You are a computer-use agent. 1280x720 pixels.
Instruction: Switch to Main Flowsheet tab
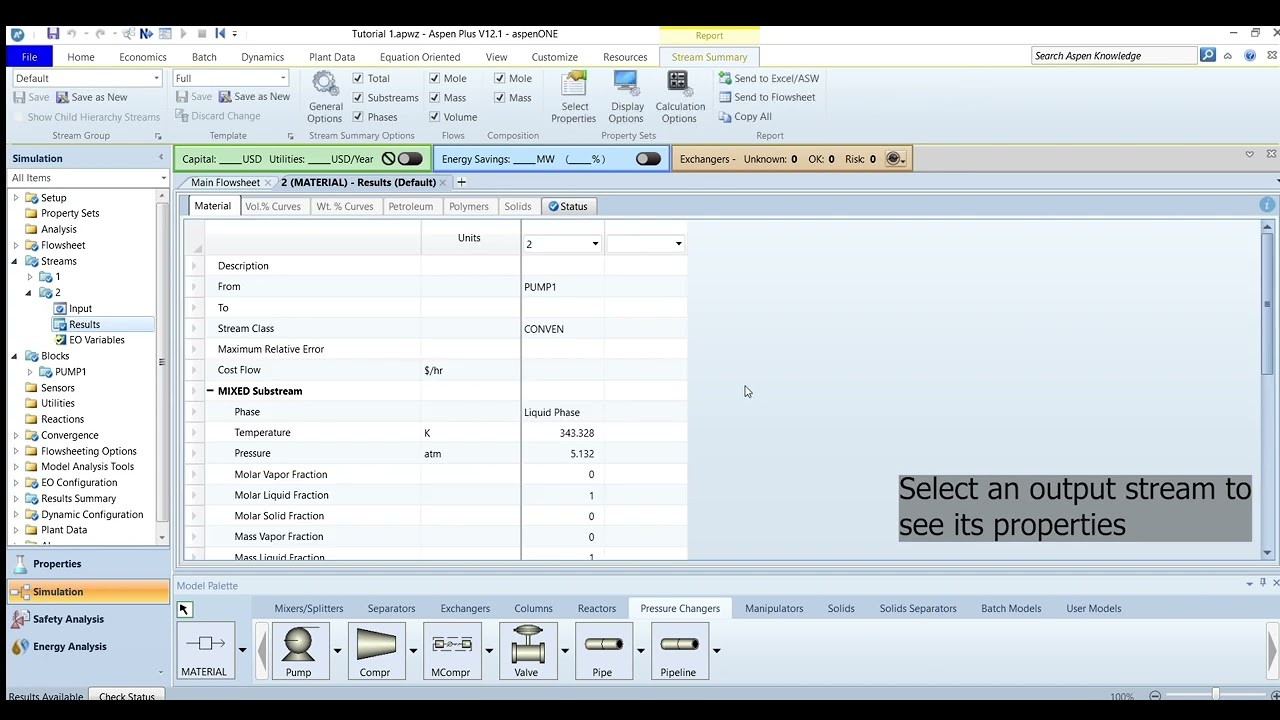tap(225, 182)
